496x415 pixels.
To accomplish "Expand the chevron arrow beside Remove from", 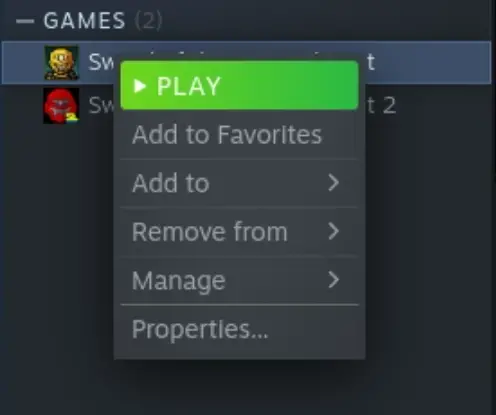I will point(334,231).
